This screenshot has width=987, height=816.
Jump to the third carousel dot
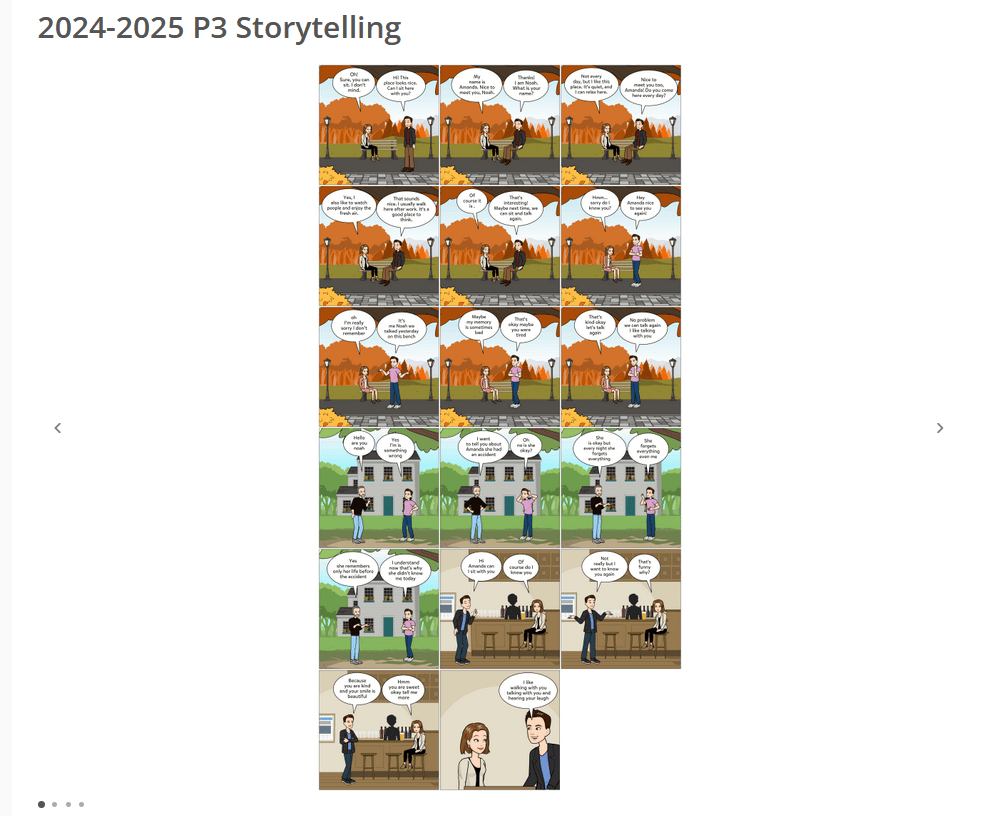[x=68, y=804]
